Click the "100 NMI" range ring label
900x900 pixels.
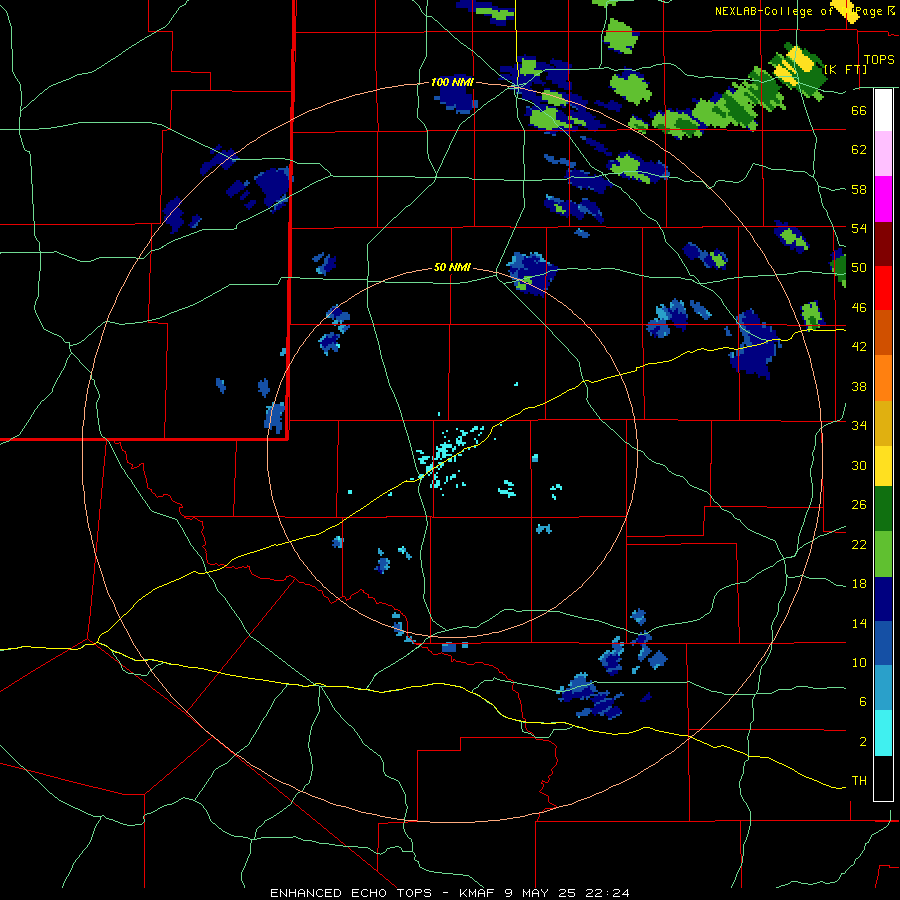point(452,83)
